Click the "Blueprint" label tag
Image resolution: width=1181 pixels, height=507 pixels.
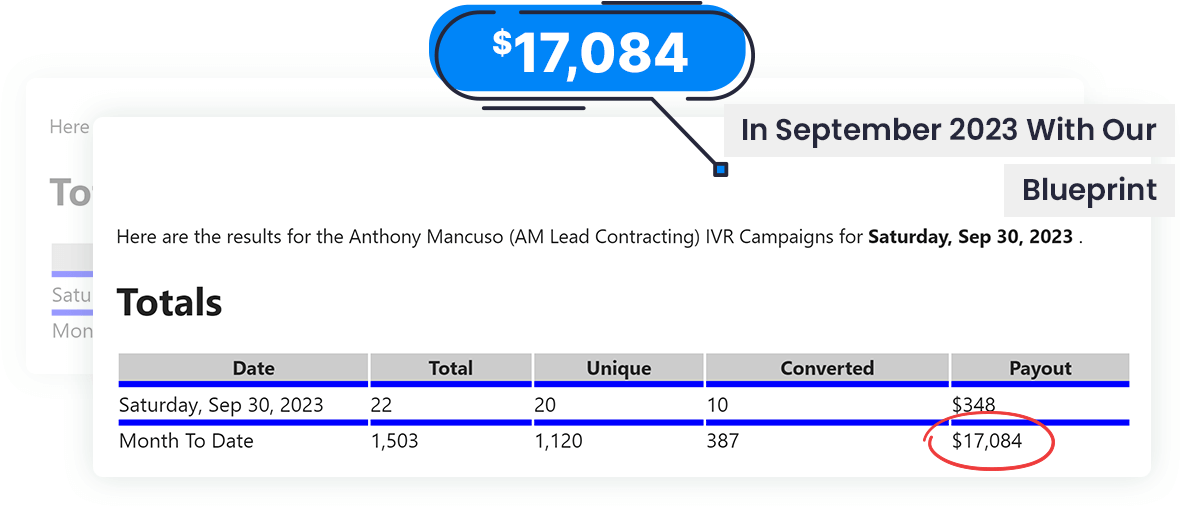pyautogui.click(x=1089, y=190)
